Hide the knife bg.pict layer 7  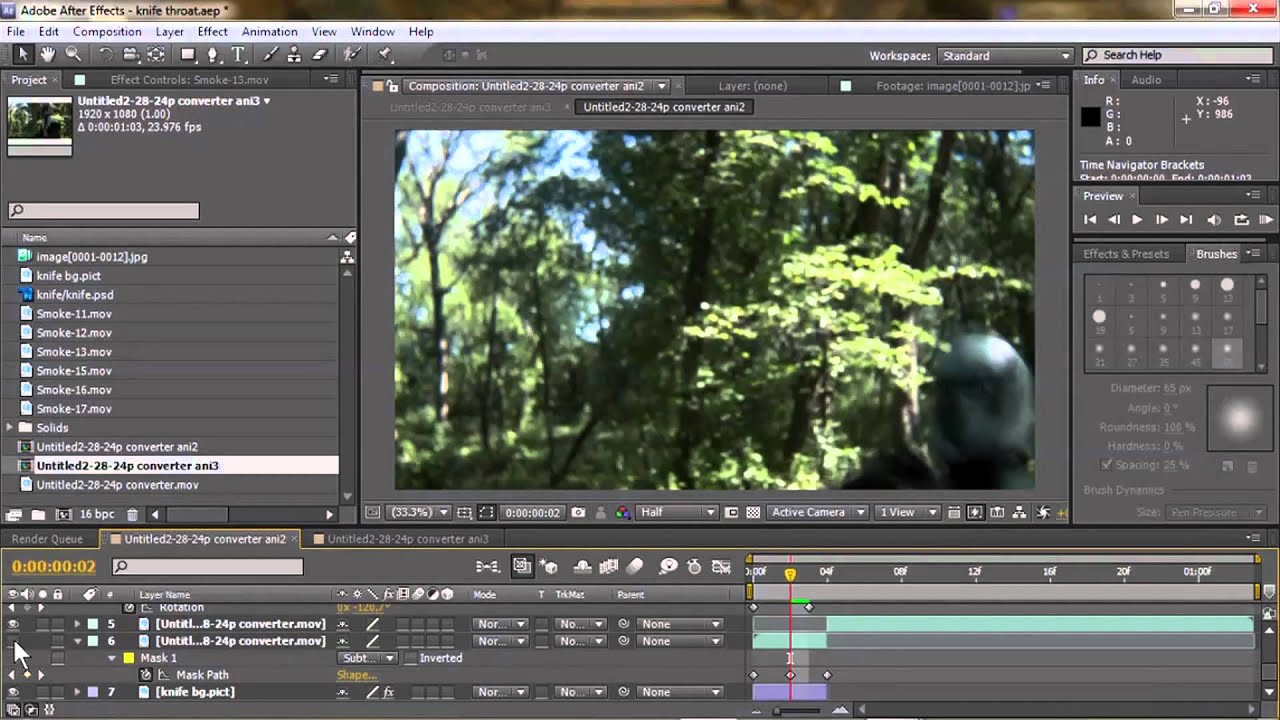(13, 692)
